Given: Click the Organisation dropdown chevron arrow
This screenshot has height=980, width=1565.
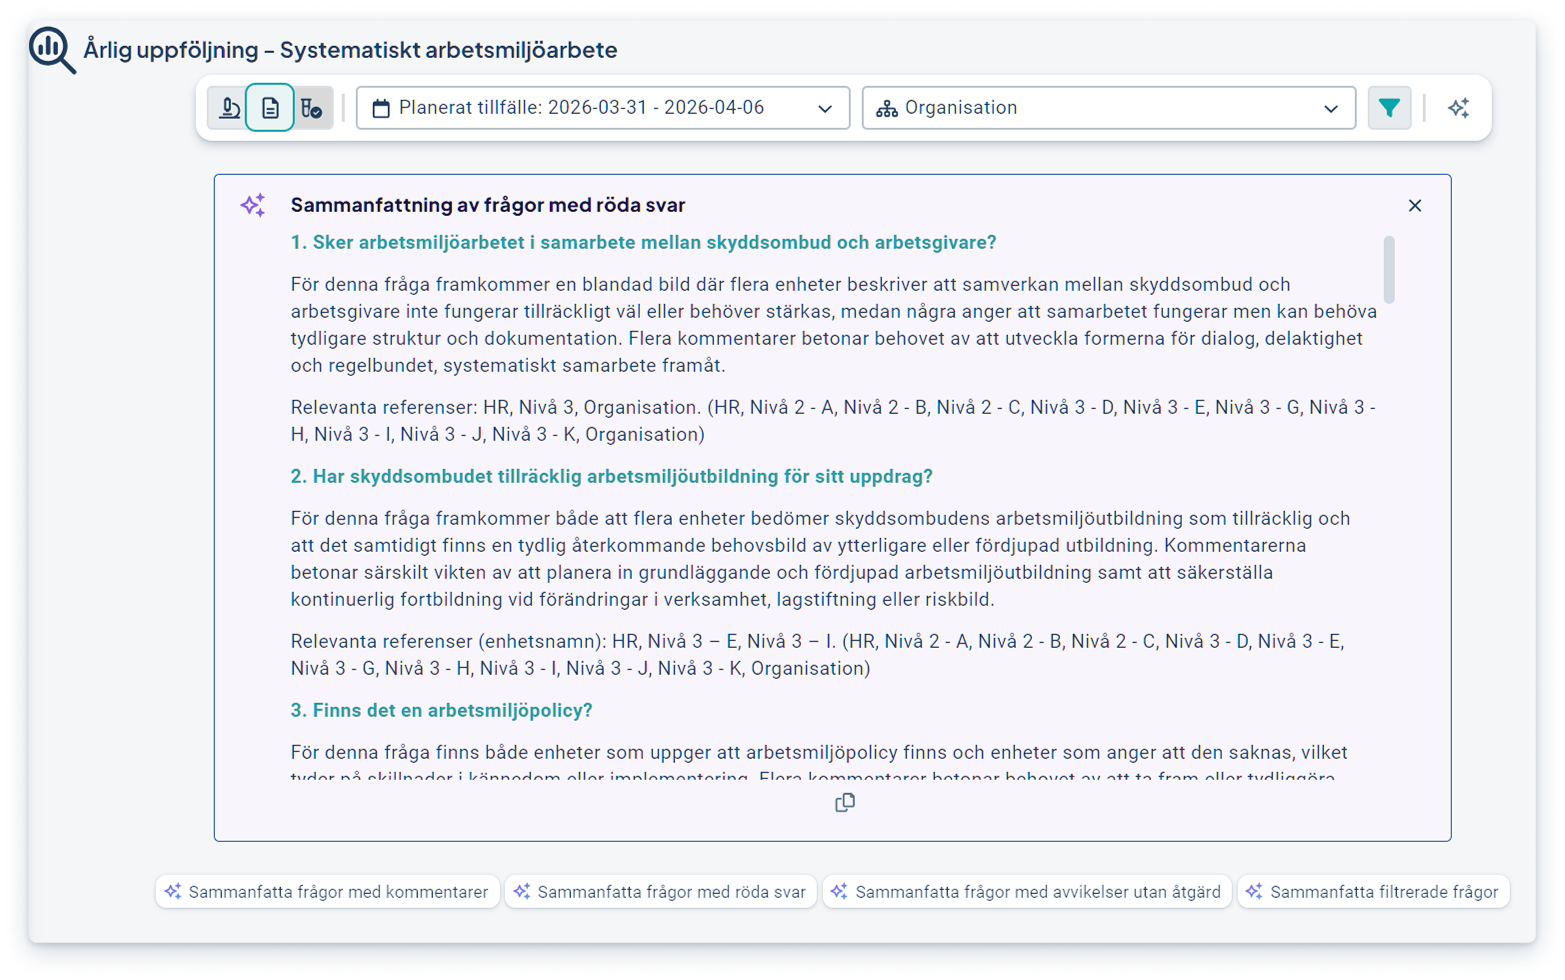Looking at the screenshot, I should click(x=1331, y=108).
